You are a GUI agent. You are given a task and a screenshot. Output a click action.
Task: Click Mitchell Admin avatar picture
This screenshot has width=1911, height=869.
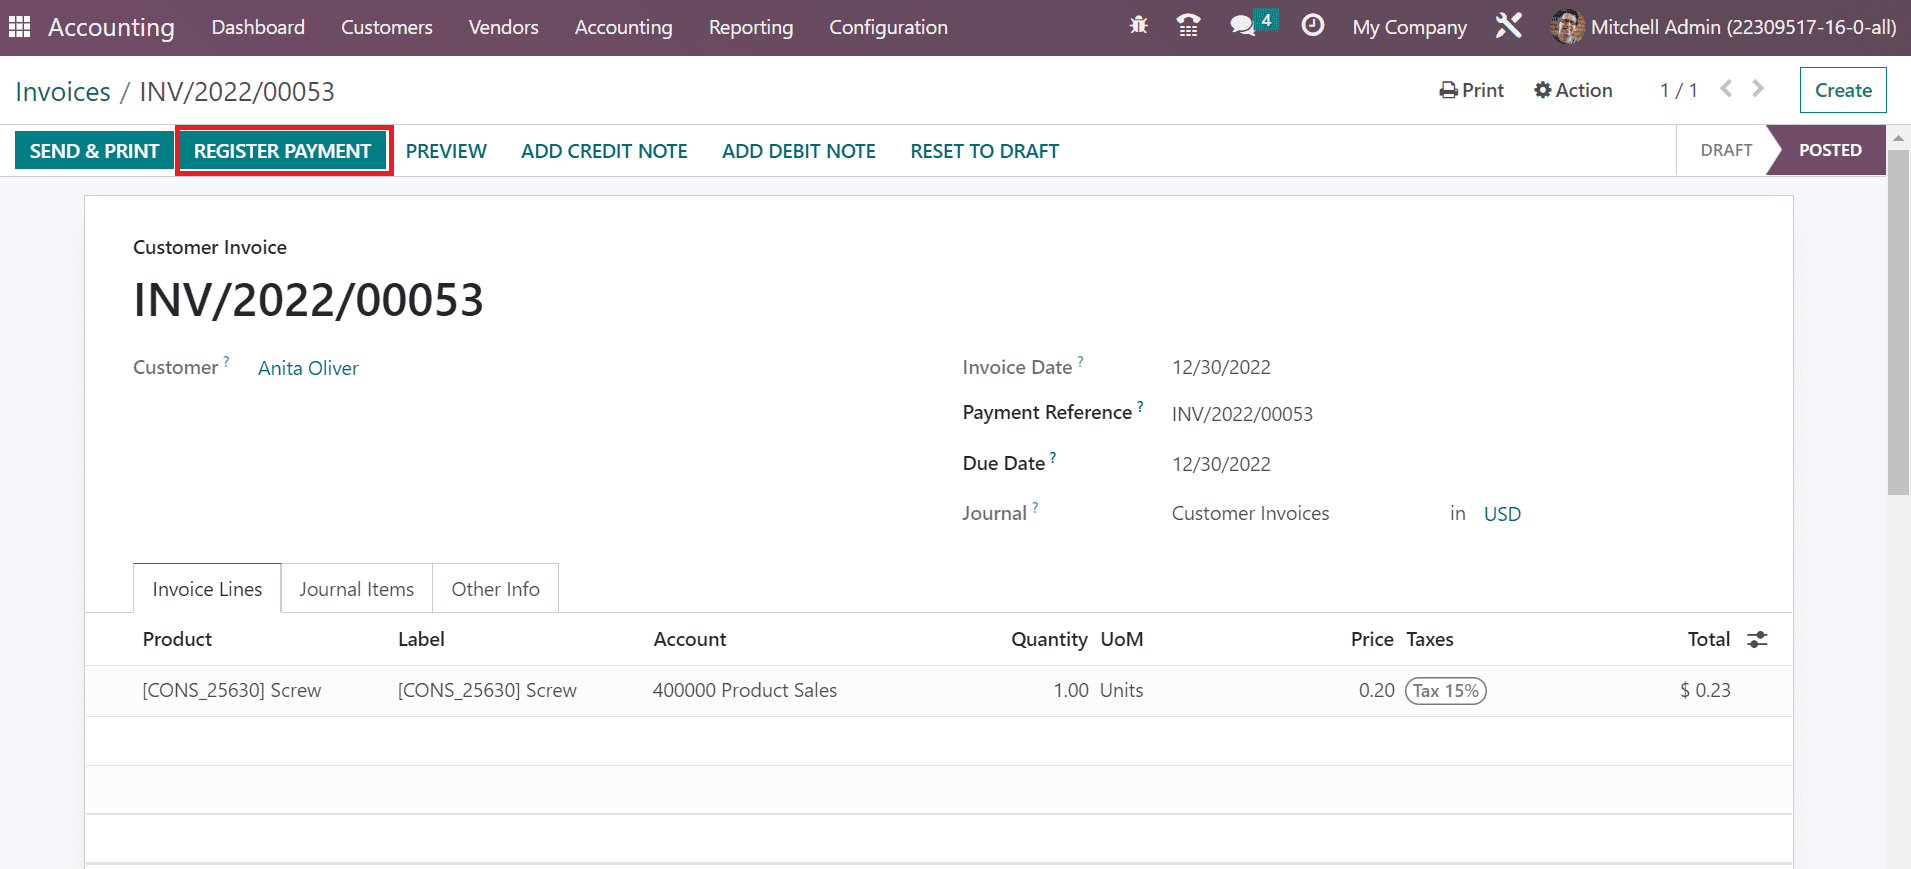(1567, 27)
